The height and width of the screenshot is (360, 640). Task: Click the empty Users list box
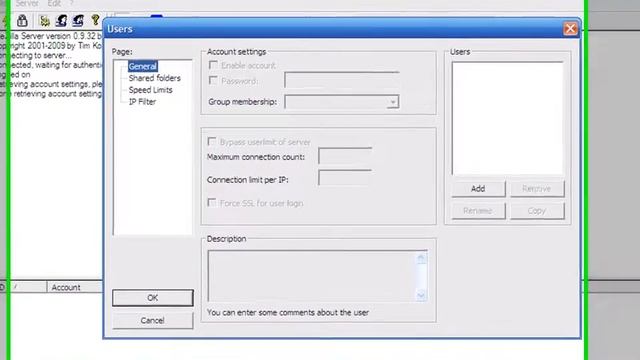pyautogui.click(x=507, y=118)
